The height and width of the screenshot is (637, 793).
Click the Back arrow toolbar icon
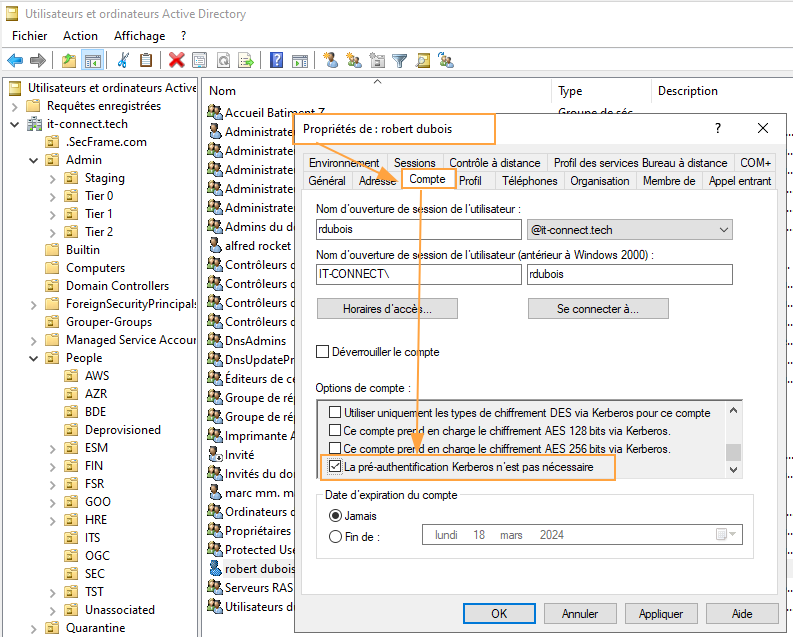coord(15,61)
